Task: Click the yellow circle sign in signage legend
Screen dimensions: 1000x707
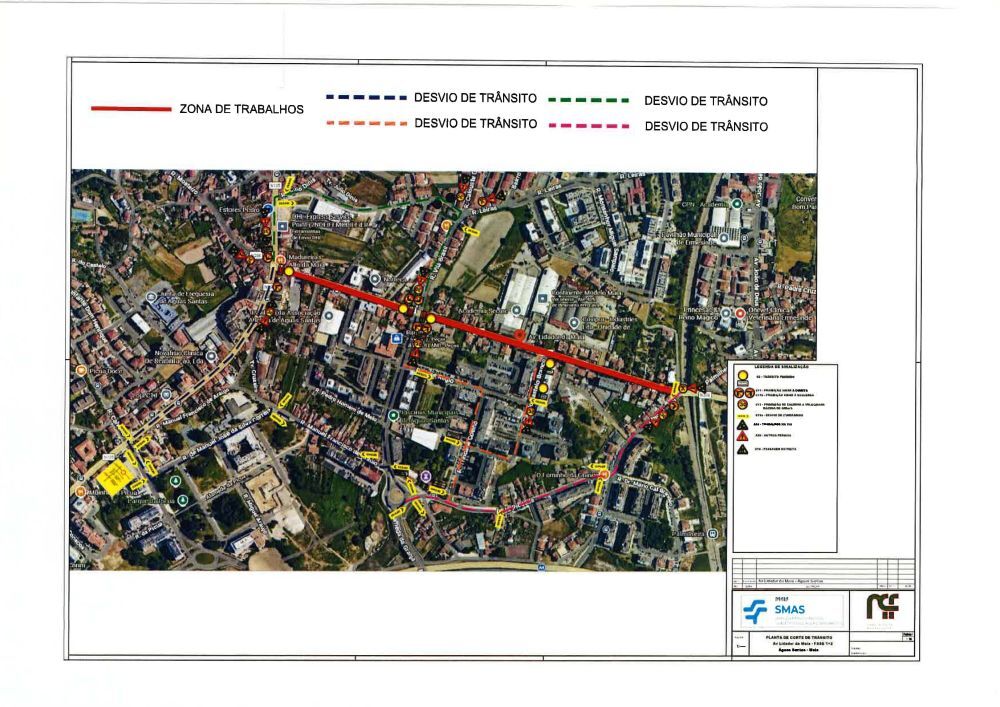Action: pyautogui.click(x=743, y=375)
